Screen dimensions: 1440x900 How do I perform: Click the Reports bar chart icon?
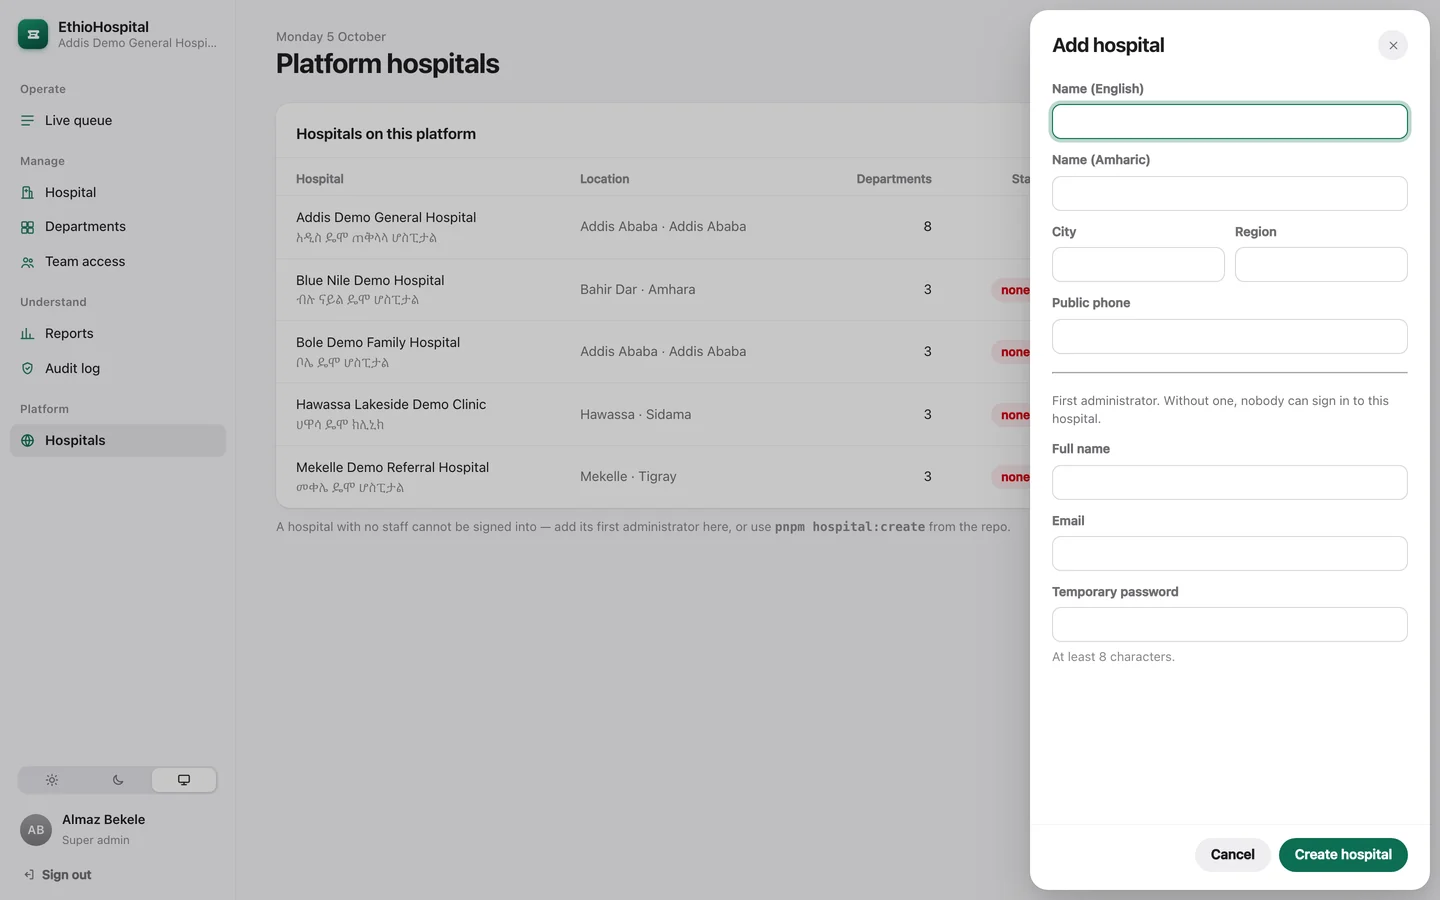point(28,334)
